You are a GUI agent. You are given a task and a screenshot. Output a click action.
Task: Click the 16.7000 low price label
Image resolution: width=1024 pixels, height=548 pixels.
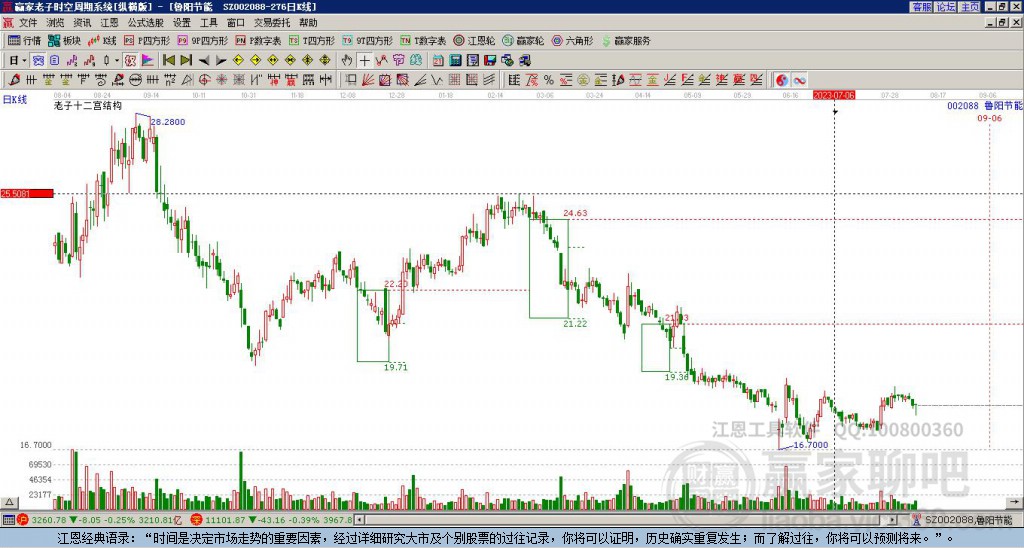coord(810,445)
